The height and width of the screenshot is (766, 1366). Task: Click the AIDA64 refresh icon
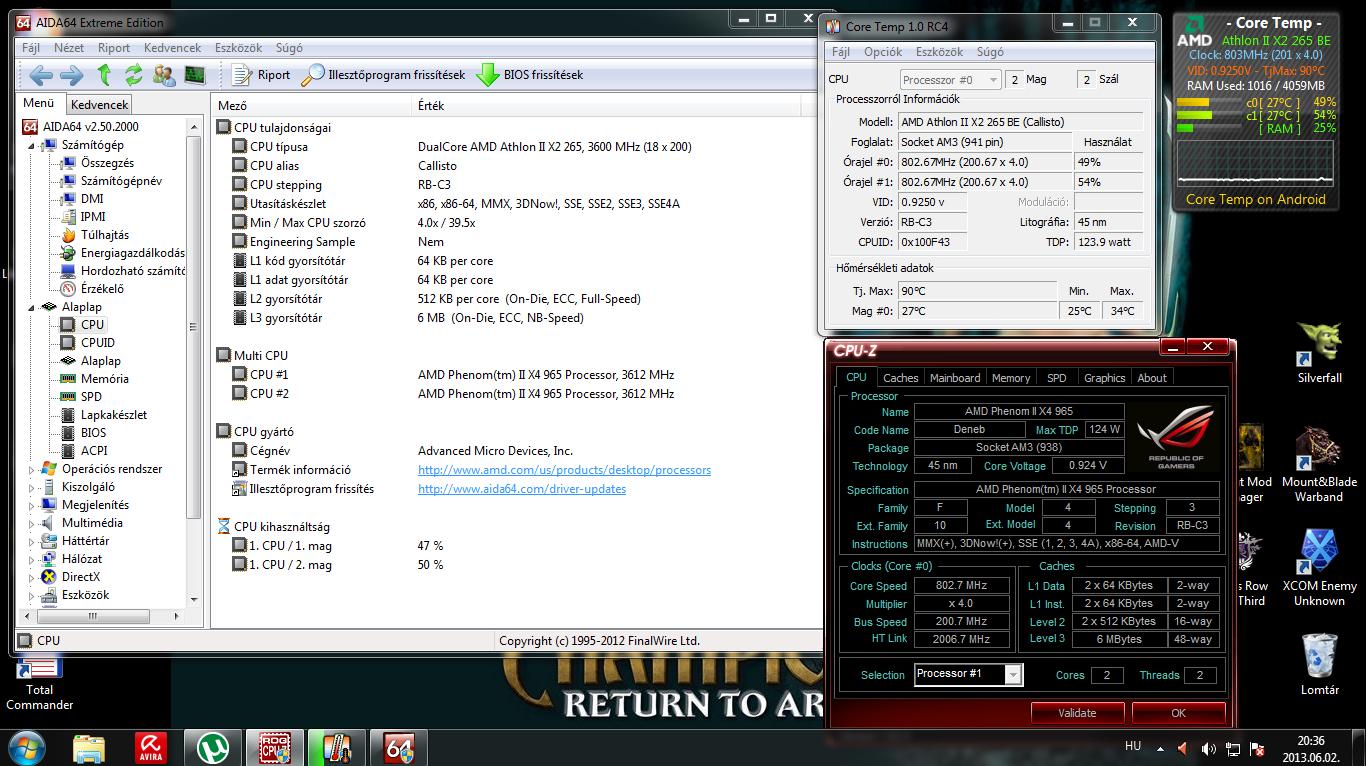(x=133, y=75)
